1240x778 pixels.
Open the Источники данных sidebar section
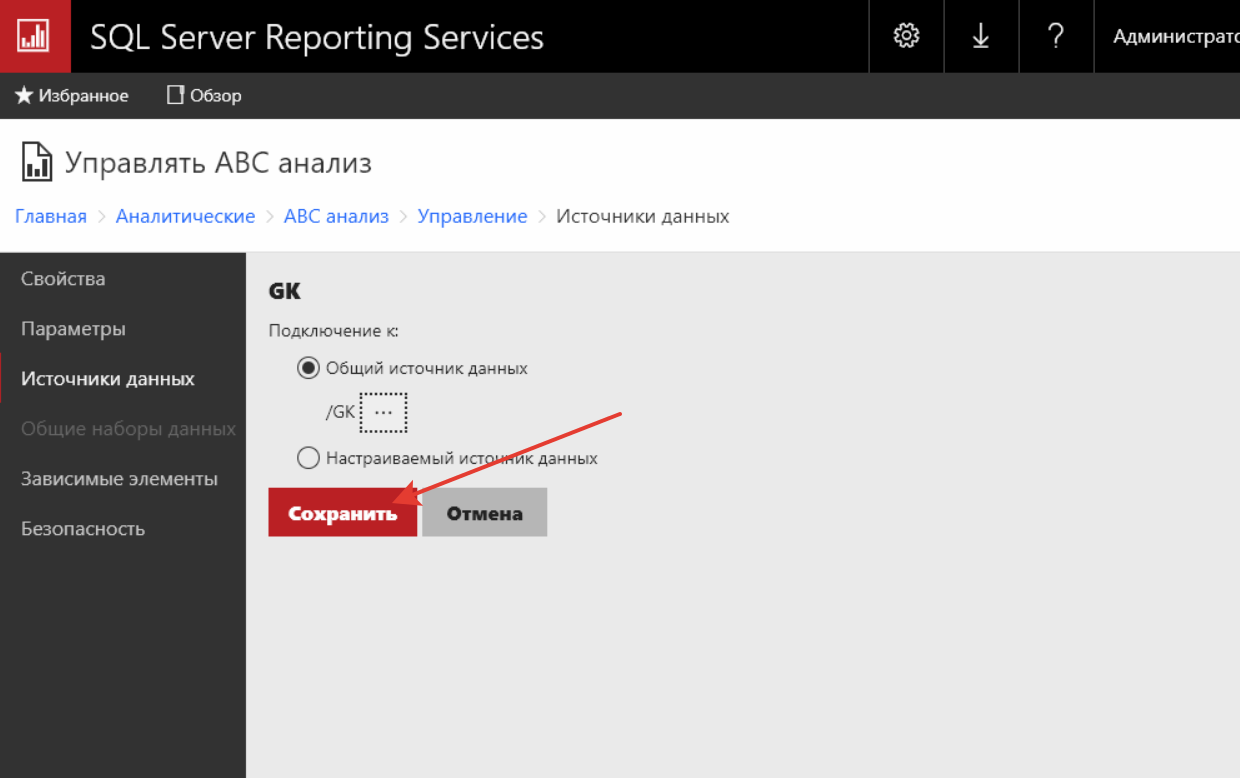coord(123,379)
